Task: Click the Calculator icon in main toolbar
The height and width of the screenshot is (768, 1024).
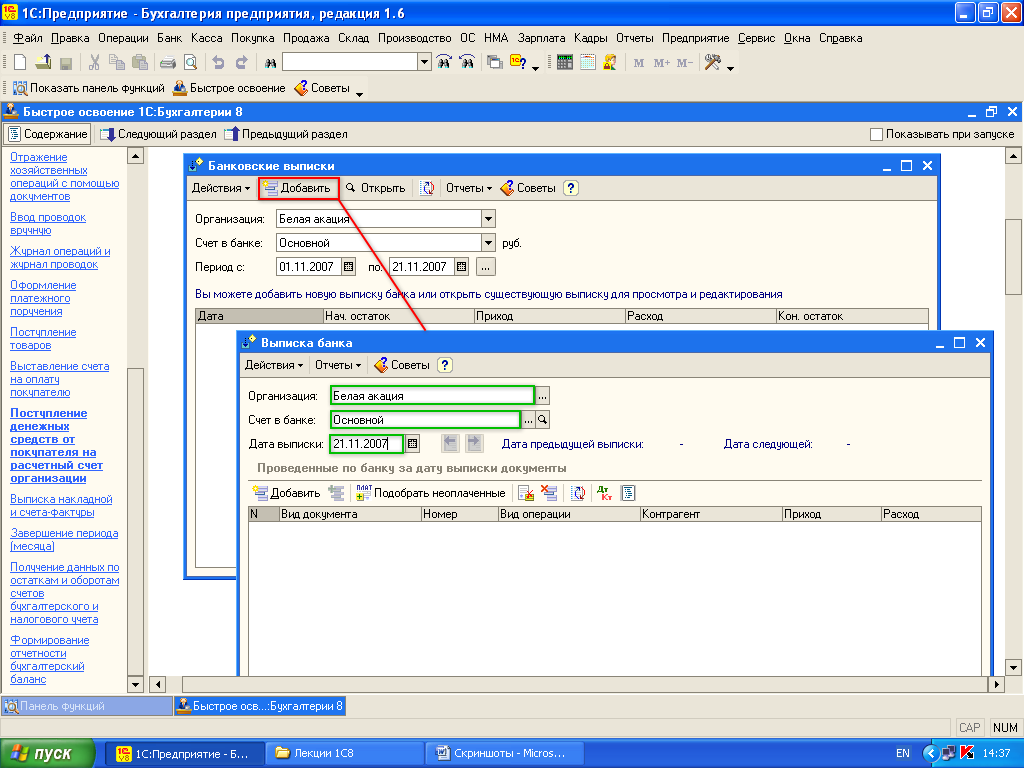Action: point(565,63)
